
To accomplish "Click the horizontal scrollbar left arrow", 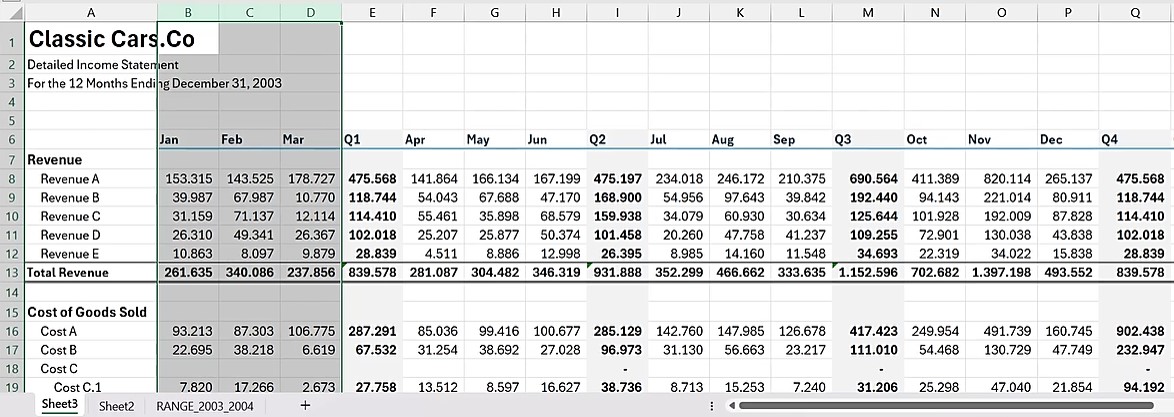I will point(730,405).
